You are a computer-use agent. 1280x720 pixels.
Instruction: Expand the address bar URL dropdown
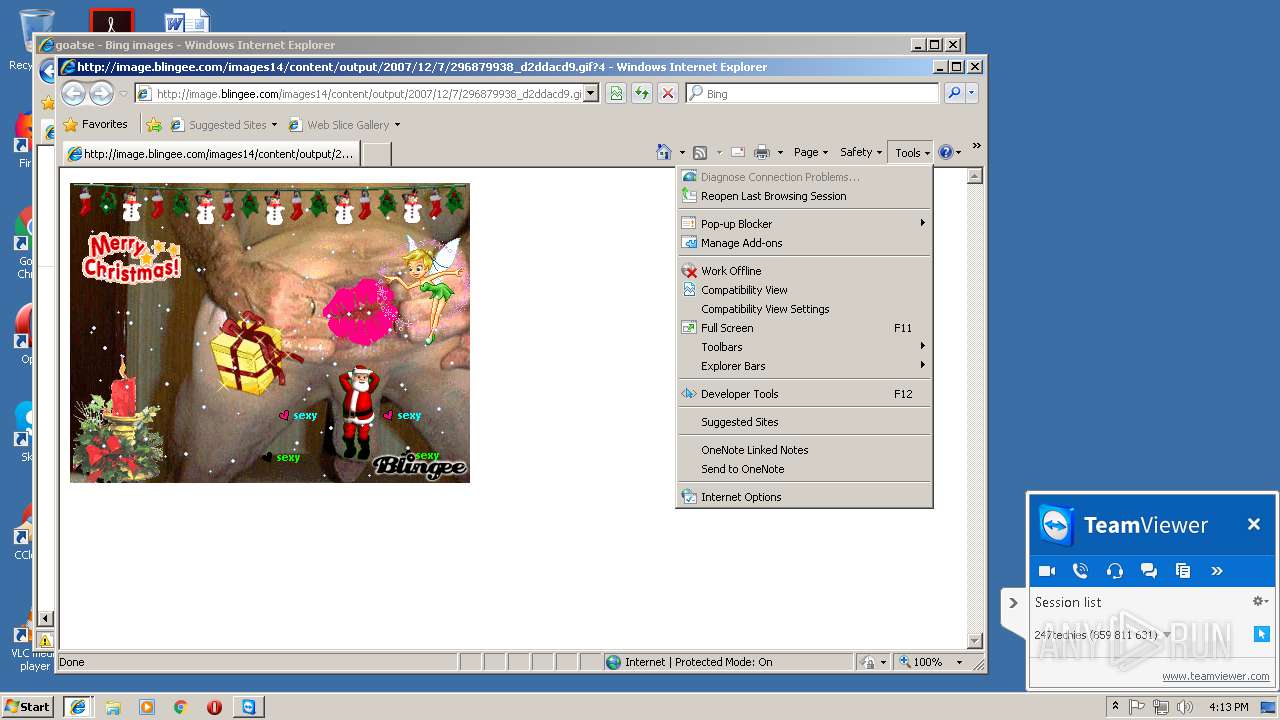[591, 93]
